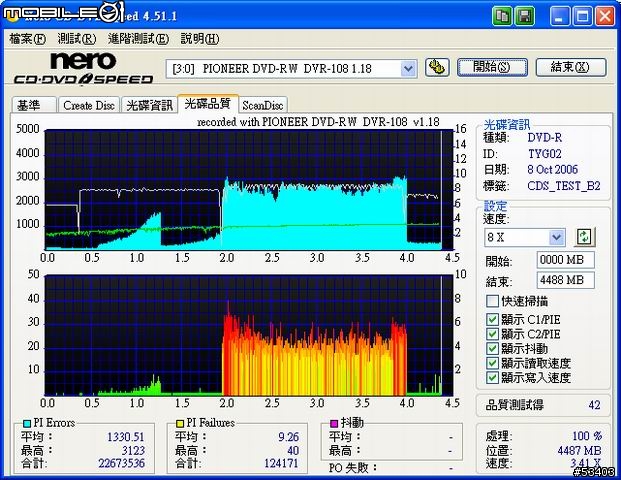Switch to the 光碟資訊 tab
The image size is (621, 480).
coord(149,105)
